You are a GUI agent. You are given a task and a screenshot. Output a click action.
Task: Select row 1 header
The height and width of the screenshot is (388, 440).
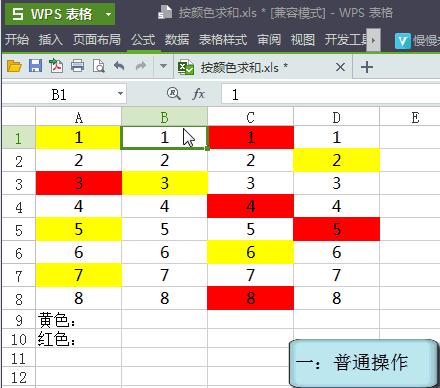point(19,138)
